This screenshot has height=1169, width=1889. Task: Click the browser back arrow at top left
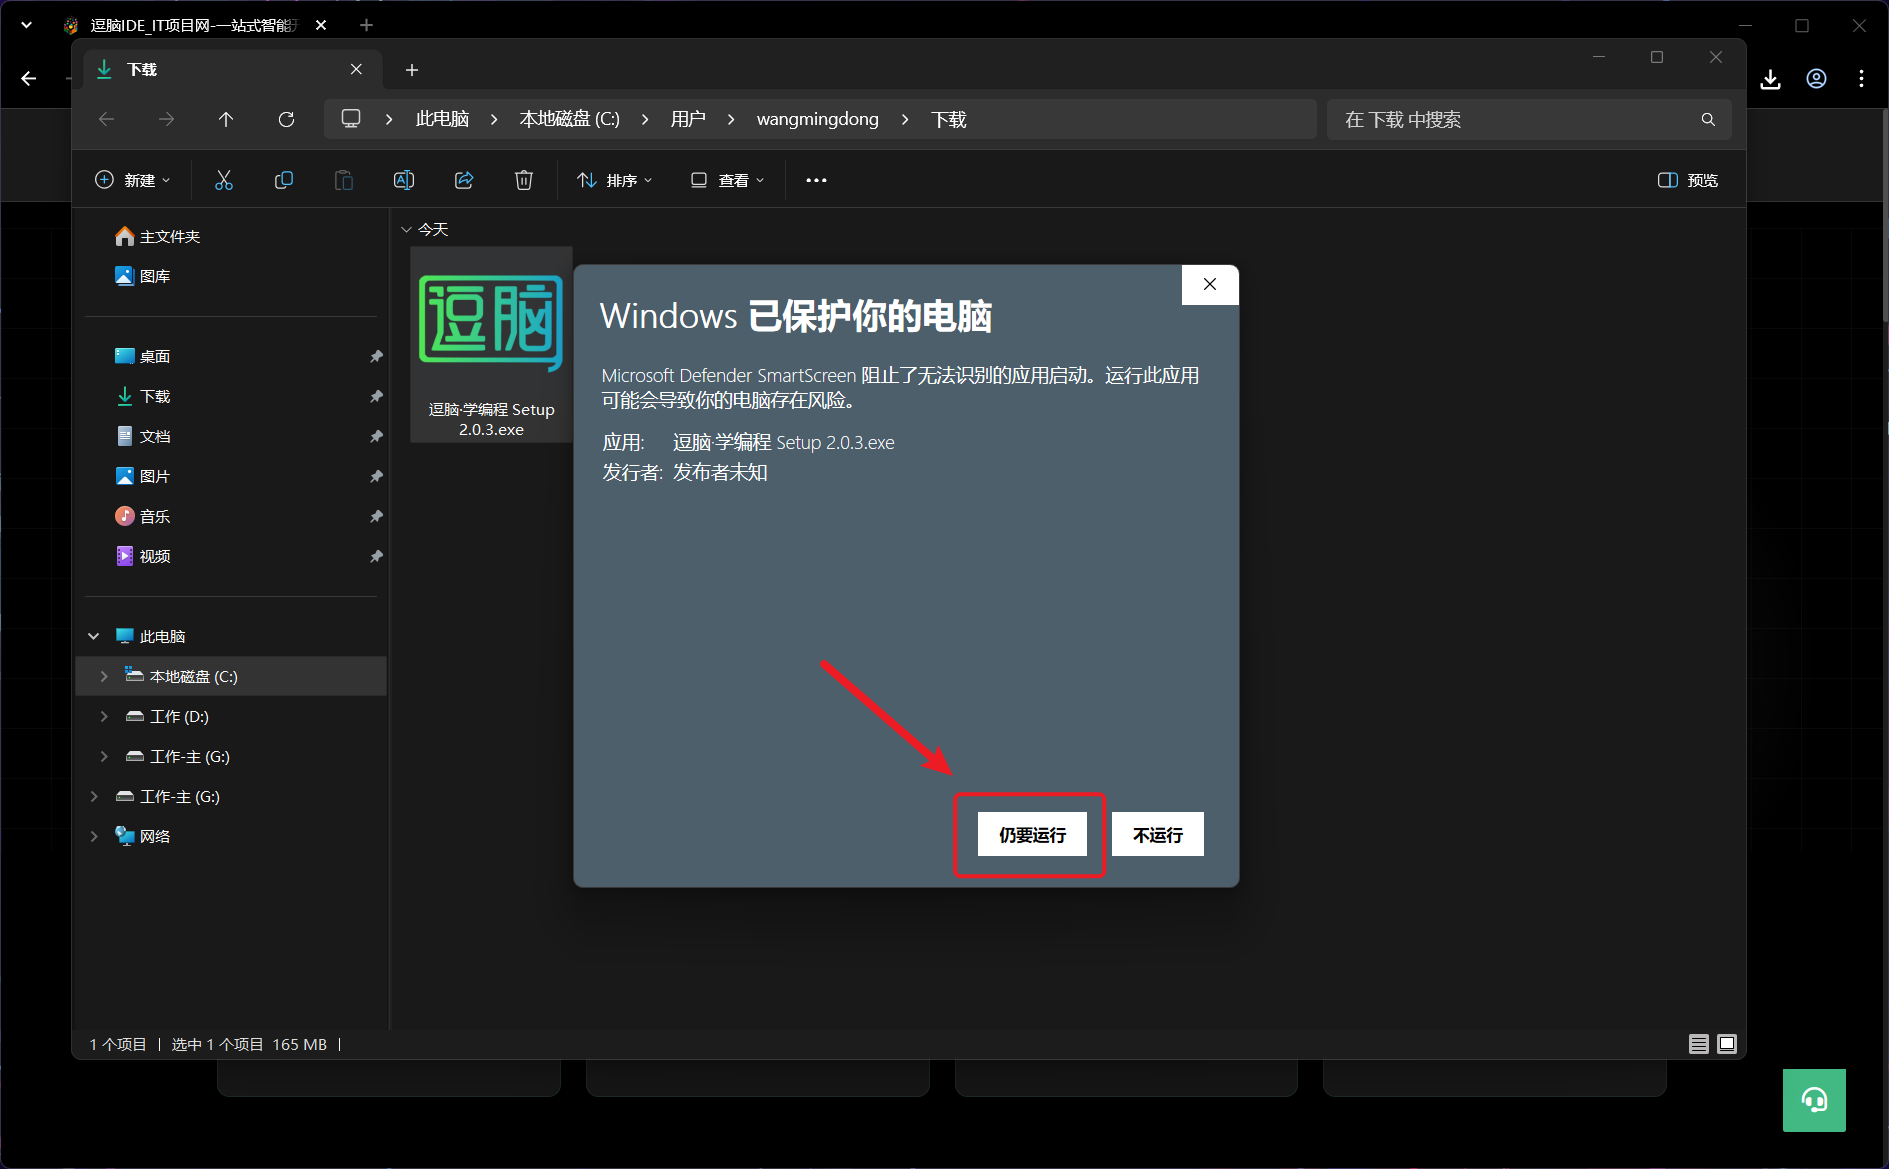pos(28,78)
